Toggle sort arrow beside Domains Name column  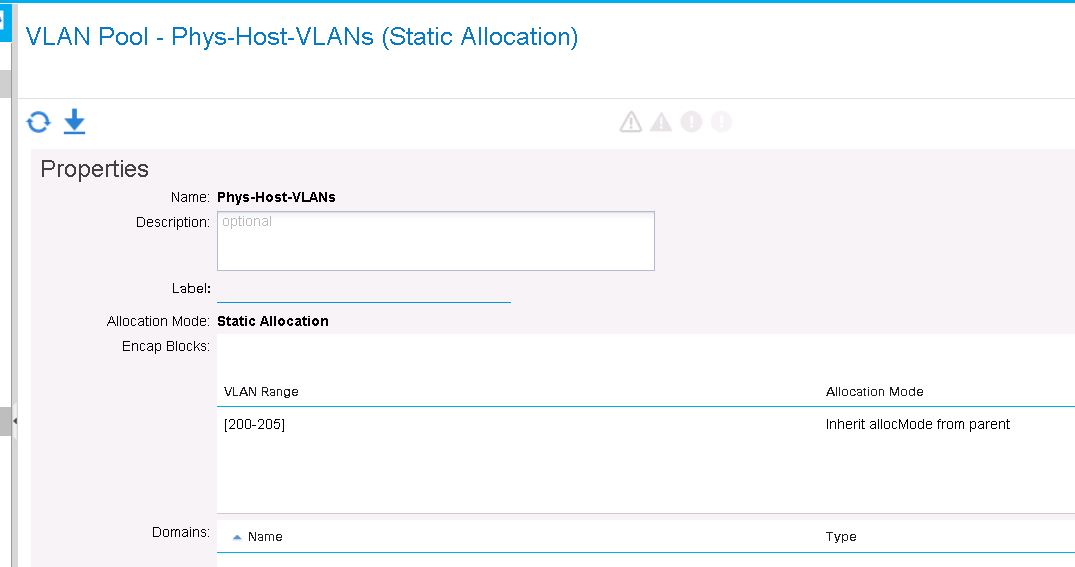(x=237, y=538)
